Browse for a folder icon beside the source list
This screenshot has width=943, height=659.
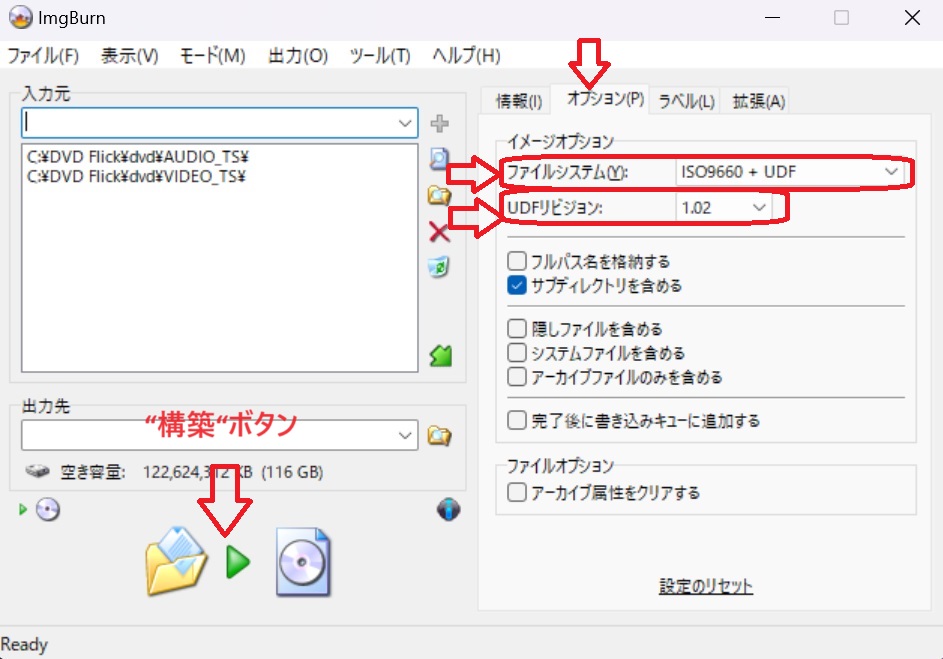click(x=439, y=195)
